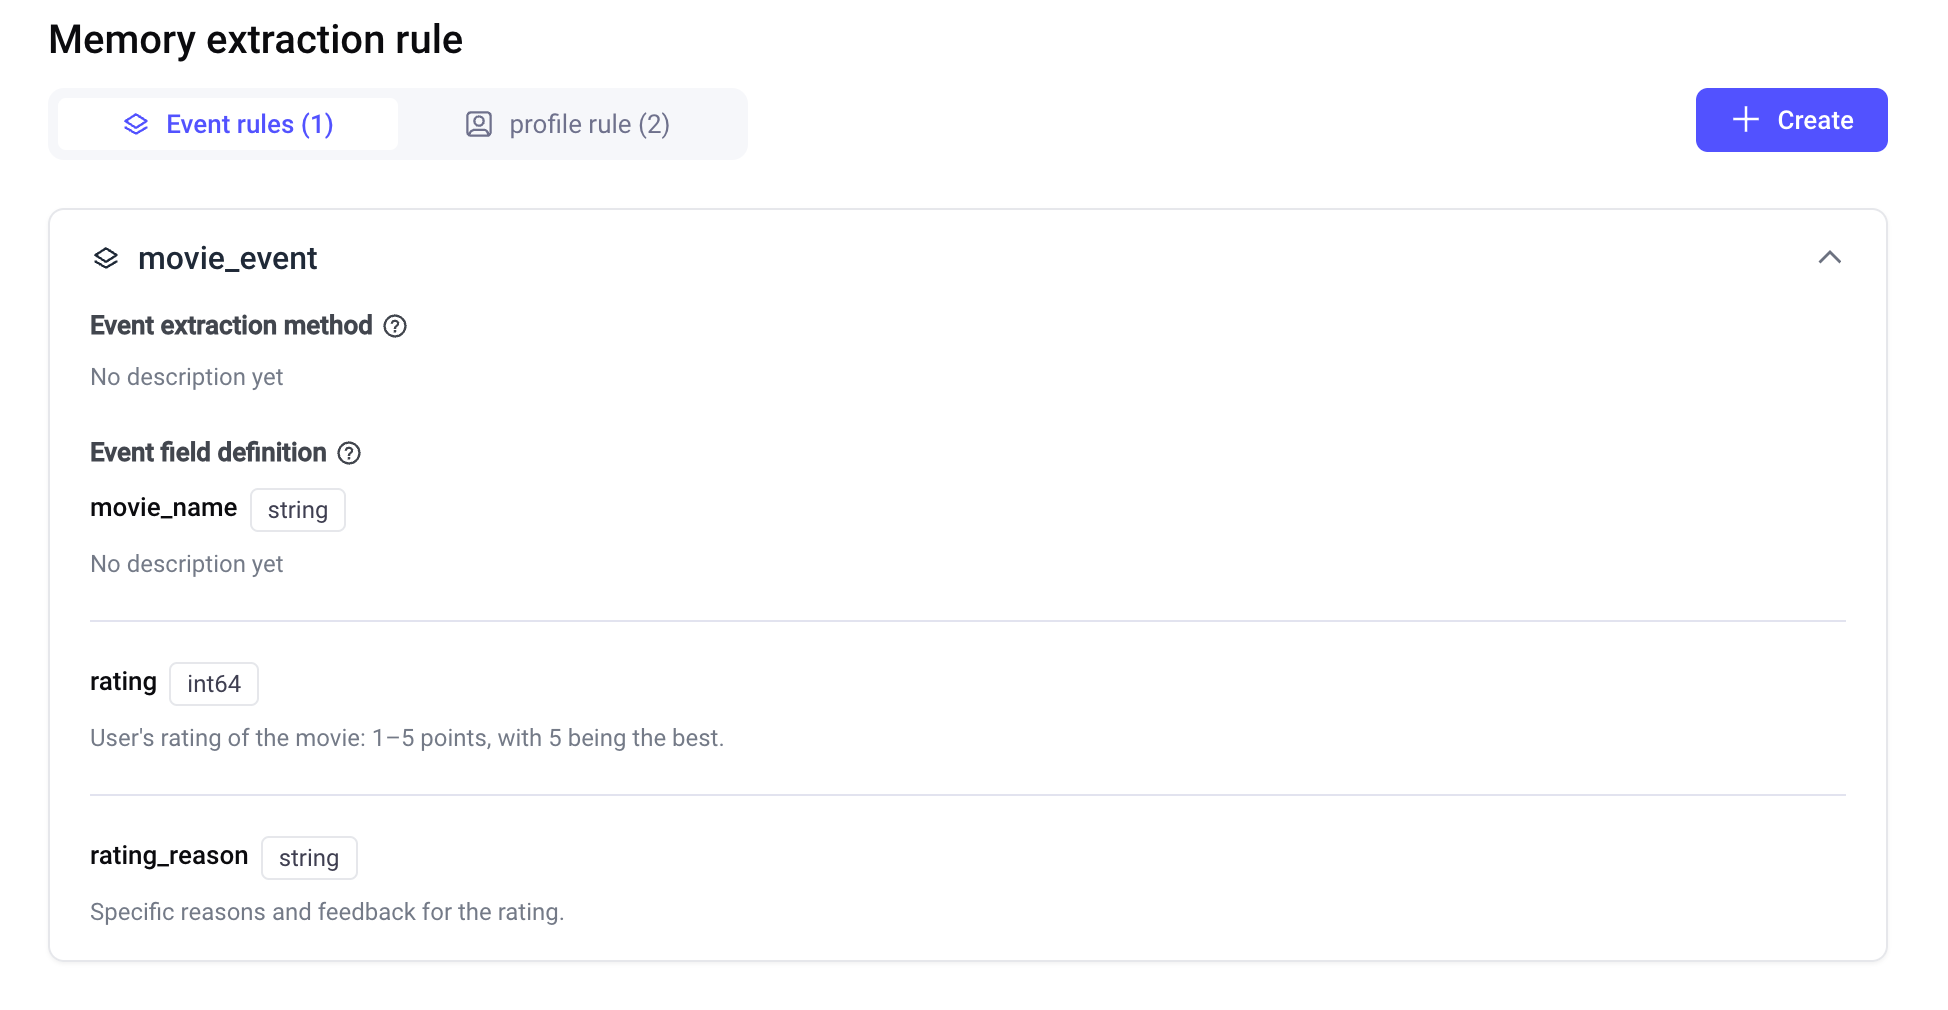The width and height of the screenshot is (1948, 1010).
Task: Click the Memory extraction rule heading
Action: pos(255,40)
